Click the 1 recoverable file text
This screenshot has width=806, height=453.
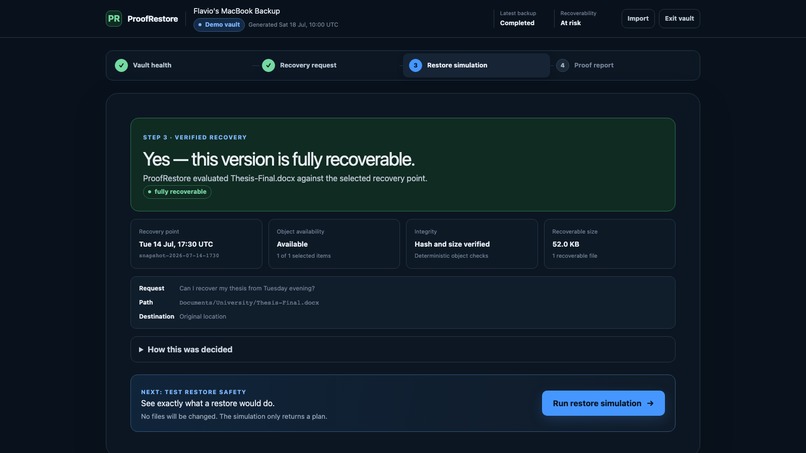[575, 256]
